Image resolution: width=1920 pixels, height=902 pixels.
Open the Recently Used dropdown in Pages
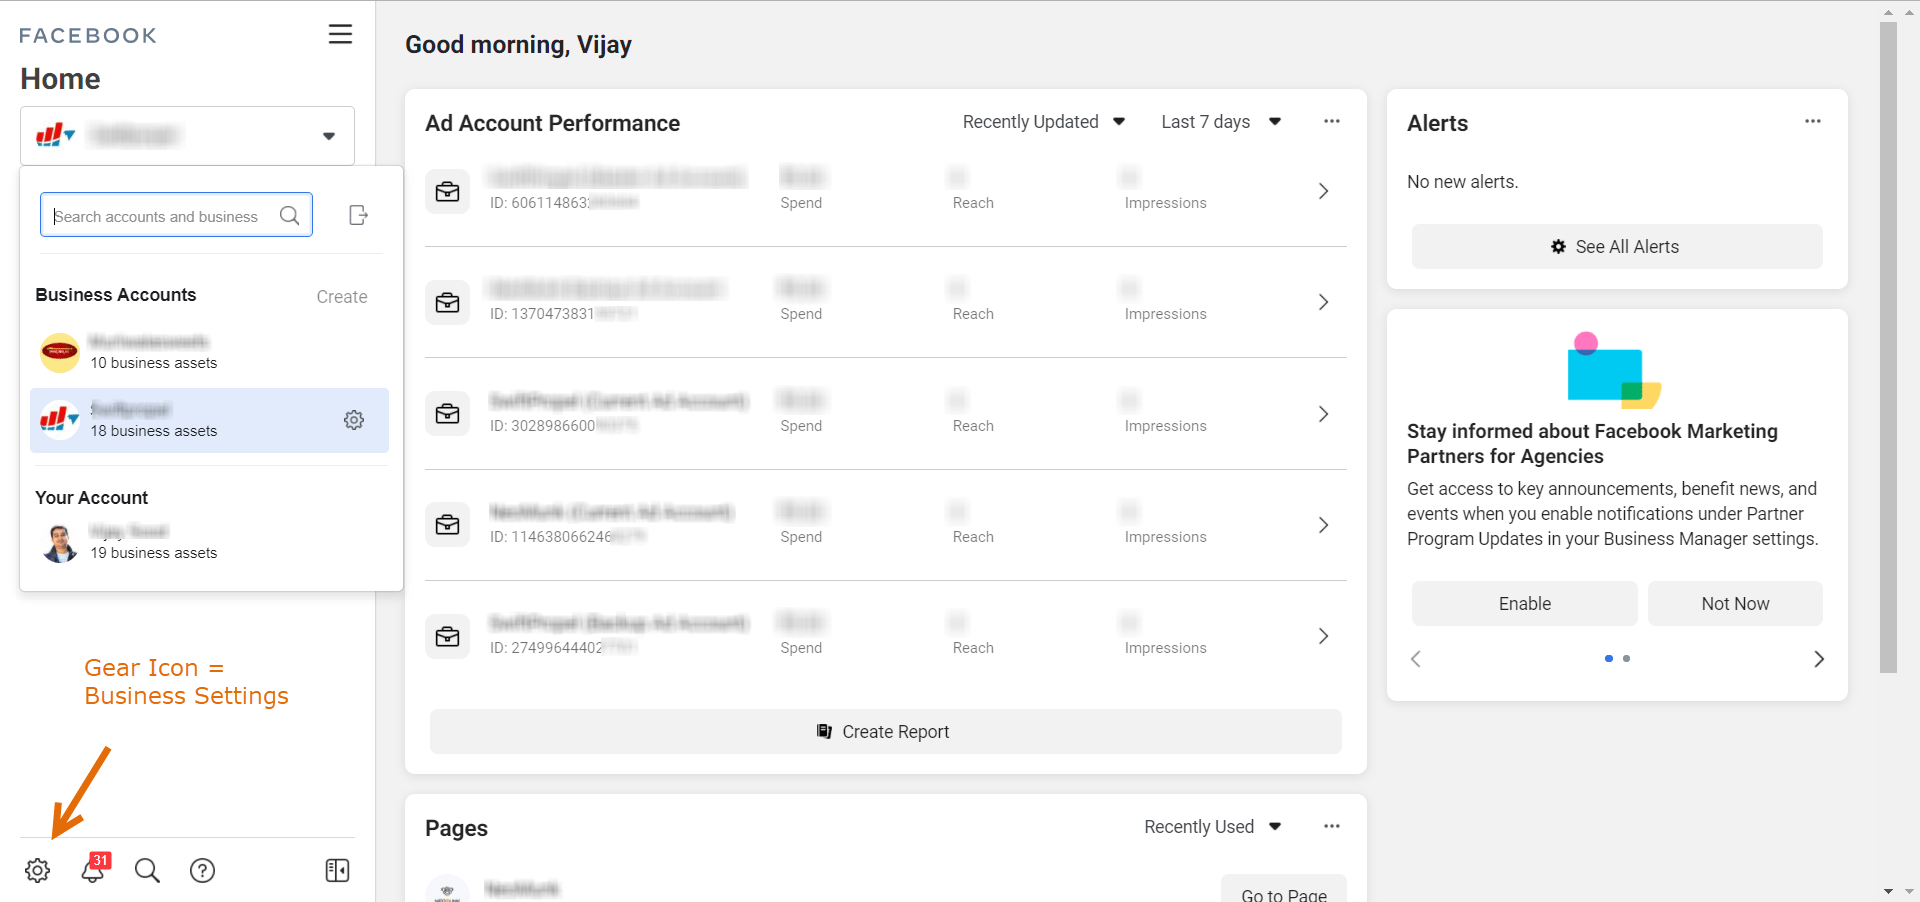coord(1212,827)
